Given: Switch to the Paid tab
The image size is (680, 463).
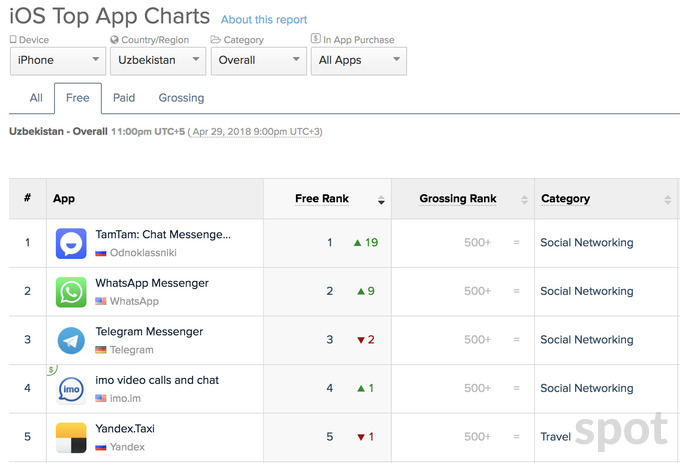Looking at the screenshot, I should pos(124,98).
